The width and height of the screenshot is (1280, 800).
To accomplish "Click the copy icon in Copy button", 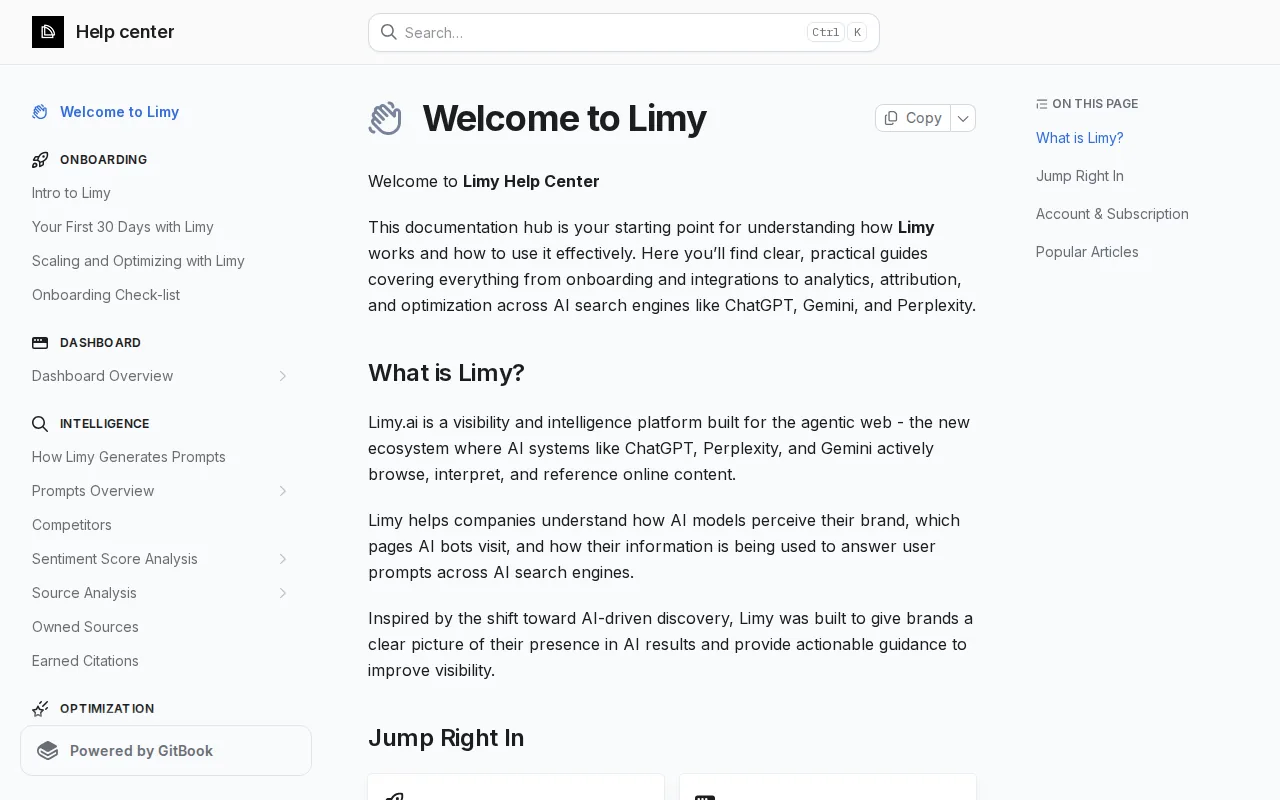I will tap(891, 118).
